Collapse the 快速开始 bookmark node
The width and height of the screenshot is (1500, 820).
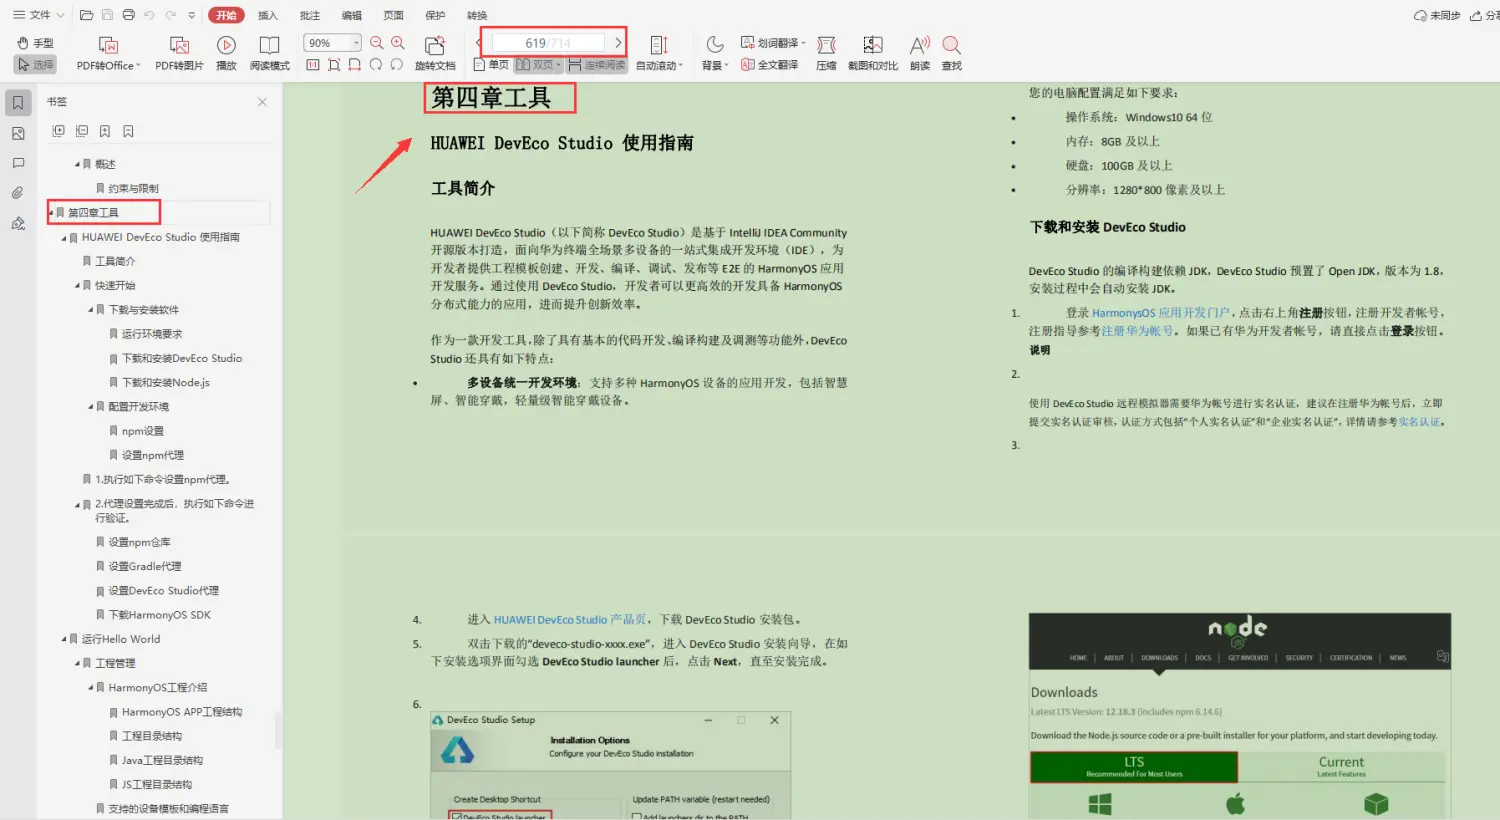pyautogui.click(x=77, y=286)
